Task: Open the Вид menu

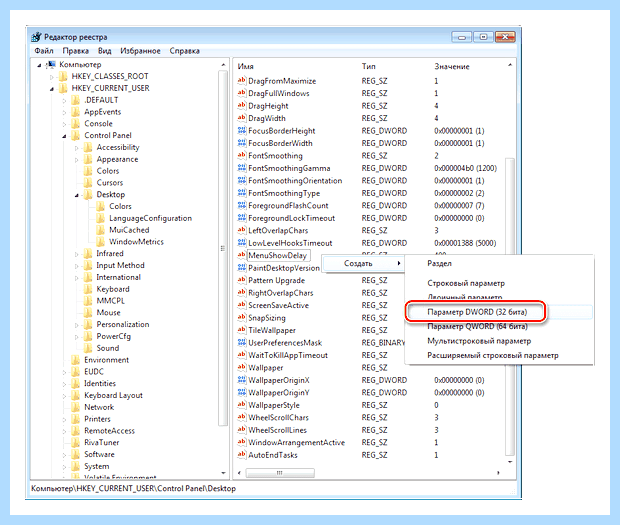Action: tap(104, 51)
